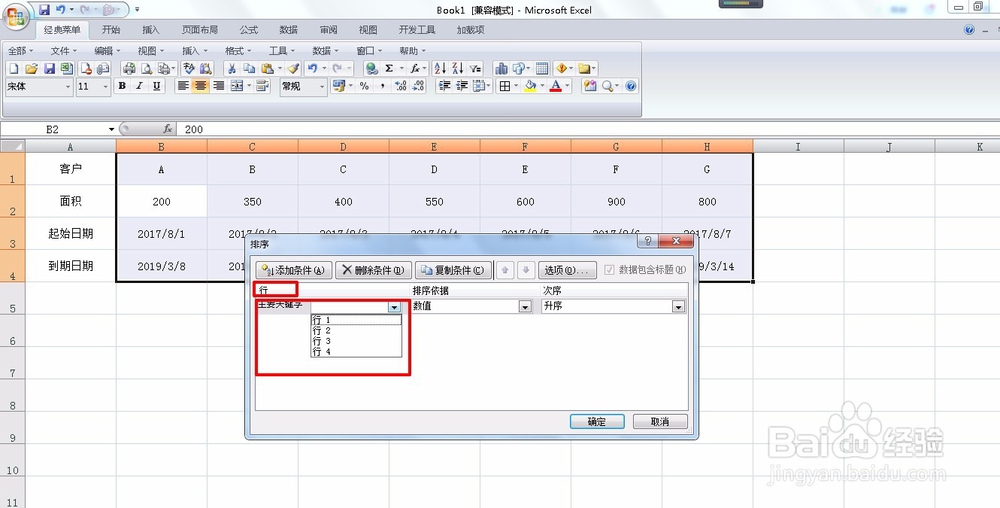Sort ascending with A-Z icon
1000x508 pixels.
click(x=440, y=69)
